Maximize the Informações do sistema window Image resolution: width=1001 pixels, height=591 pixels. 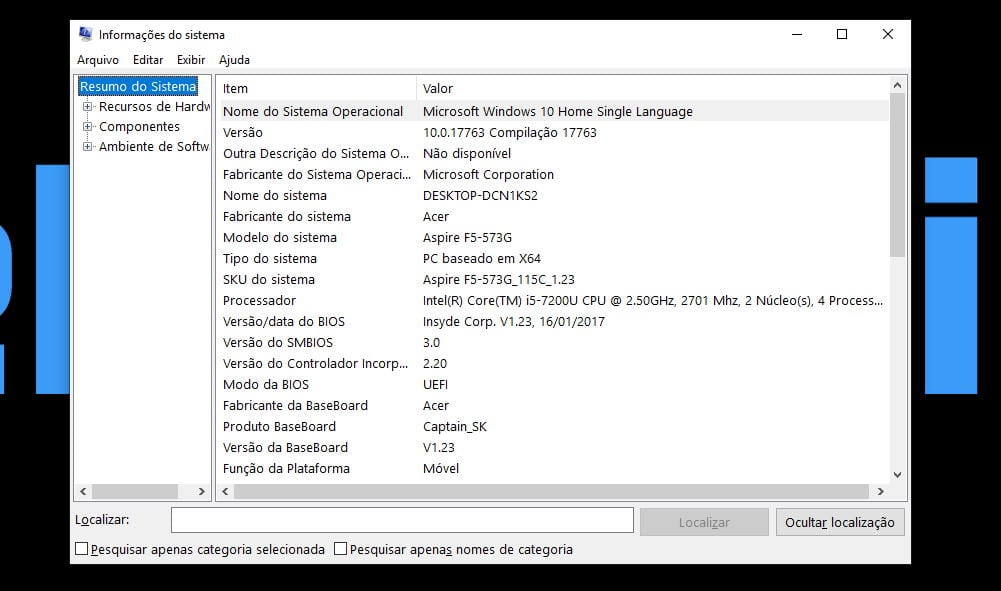(x=842, y=34)
